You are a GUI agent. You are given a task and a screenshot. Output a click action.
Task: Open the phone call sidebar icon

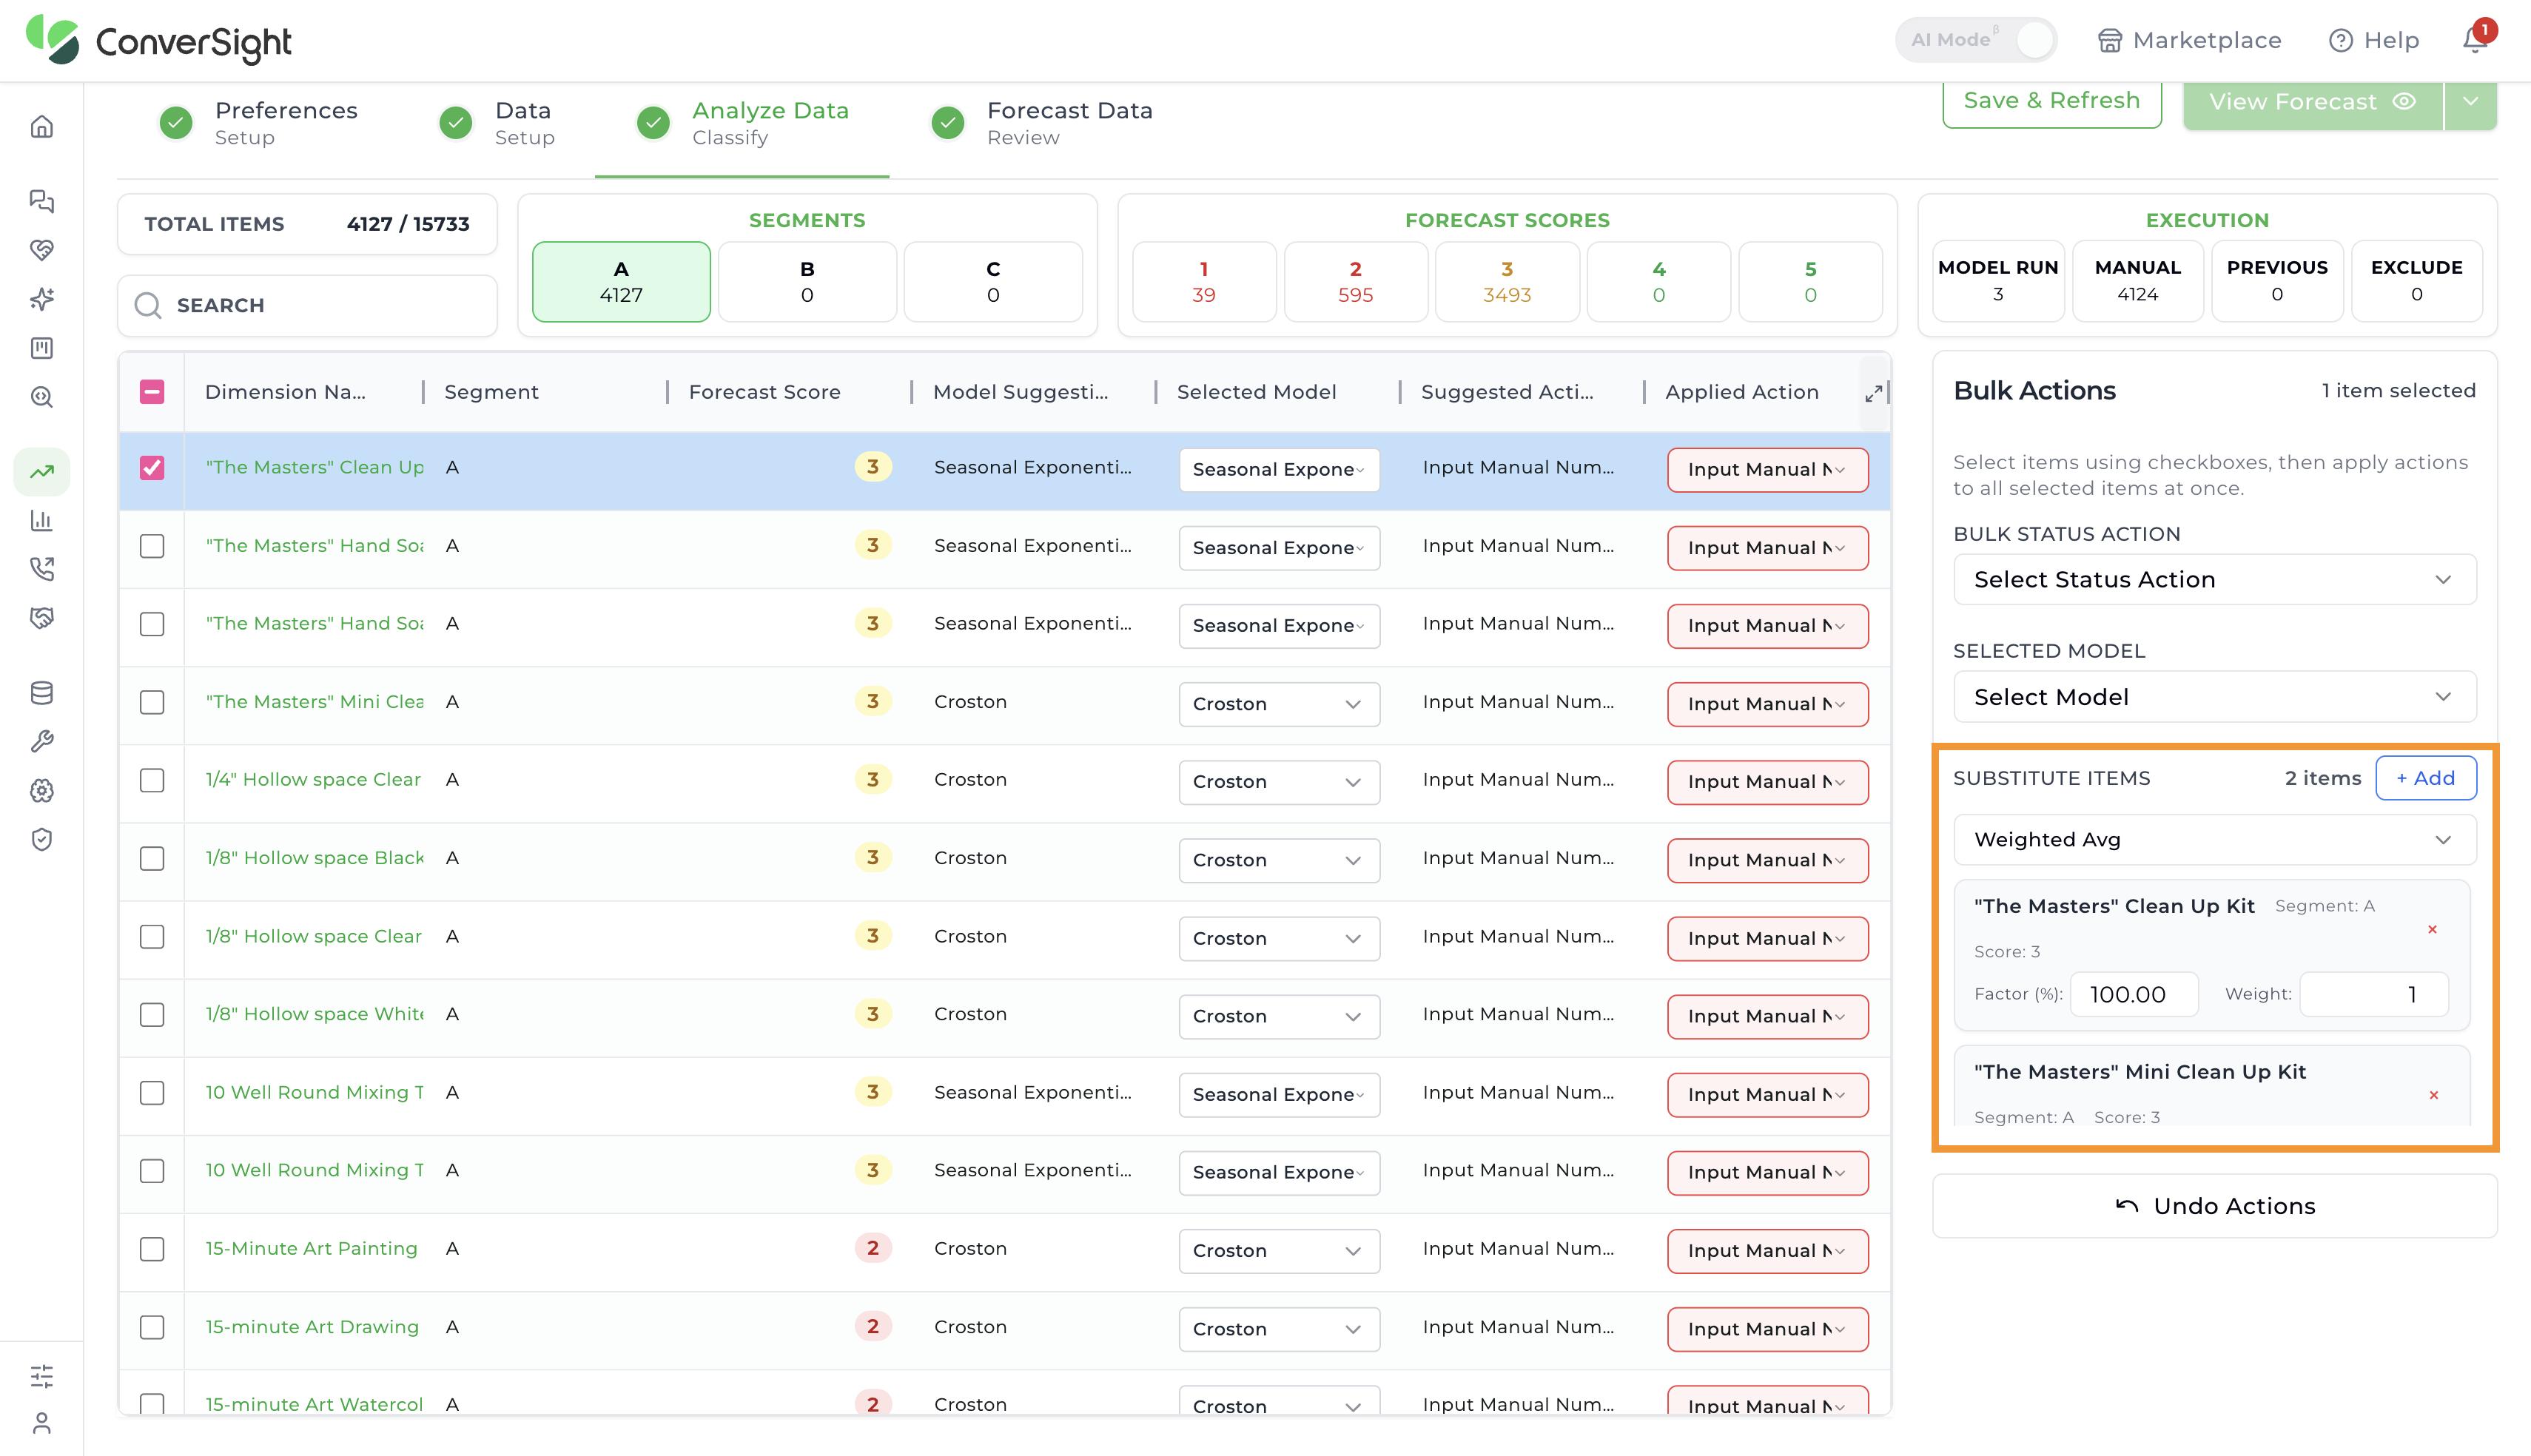41,569
